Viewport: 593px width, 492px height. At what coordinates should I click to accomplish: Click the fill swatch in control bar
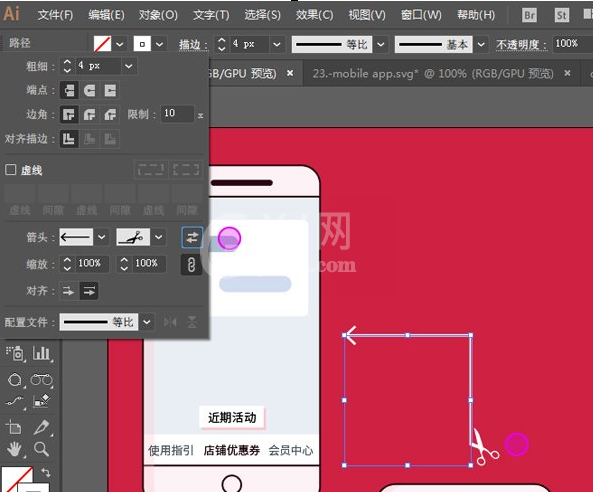click(x=102, y=44)
